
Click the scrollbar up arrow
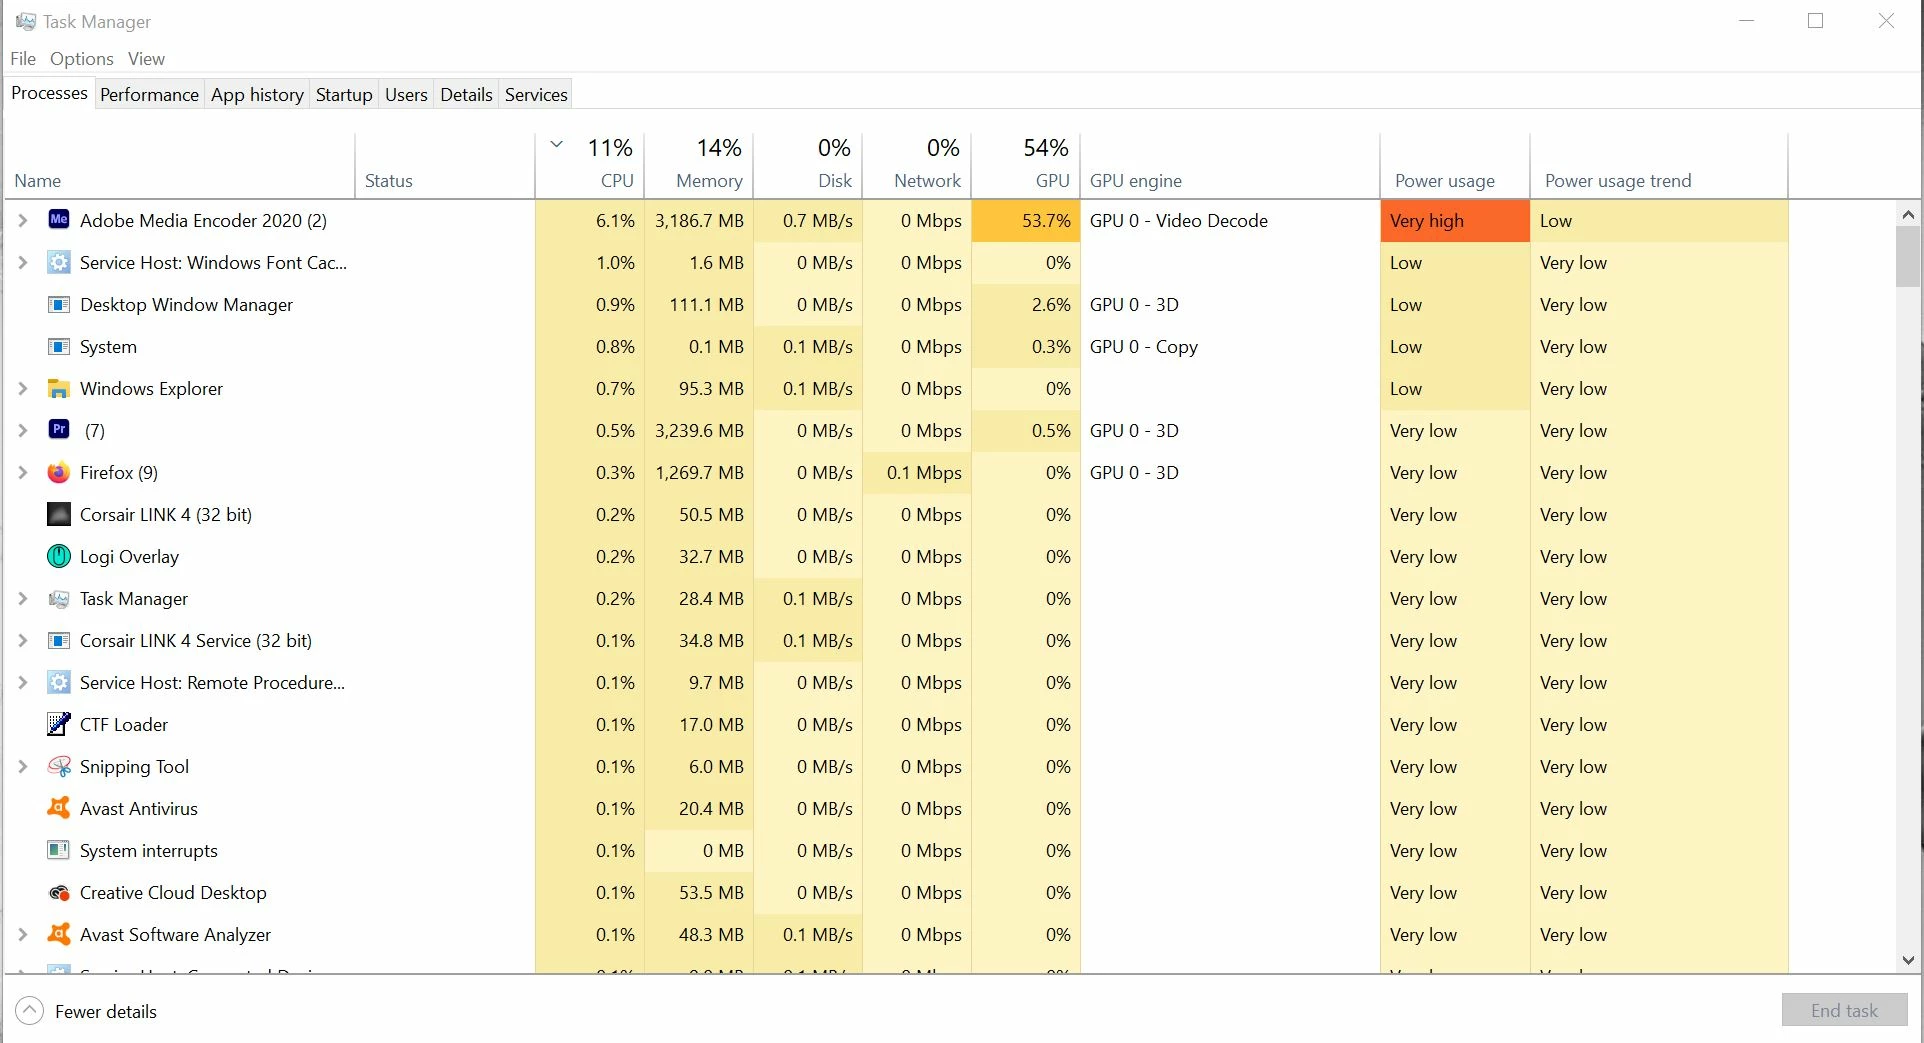click(x=1908, y=214)
